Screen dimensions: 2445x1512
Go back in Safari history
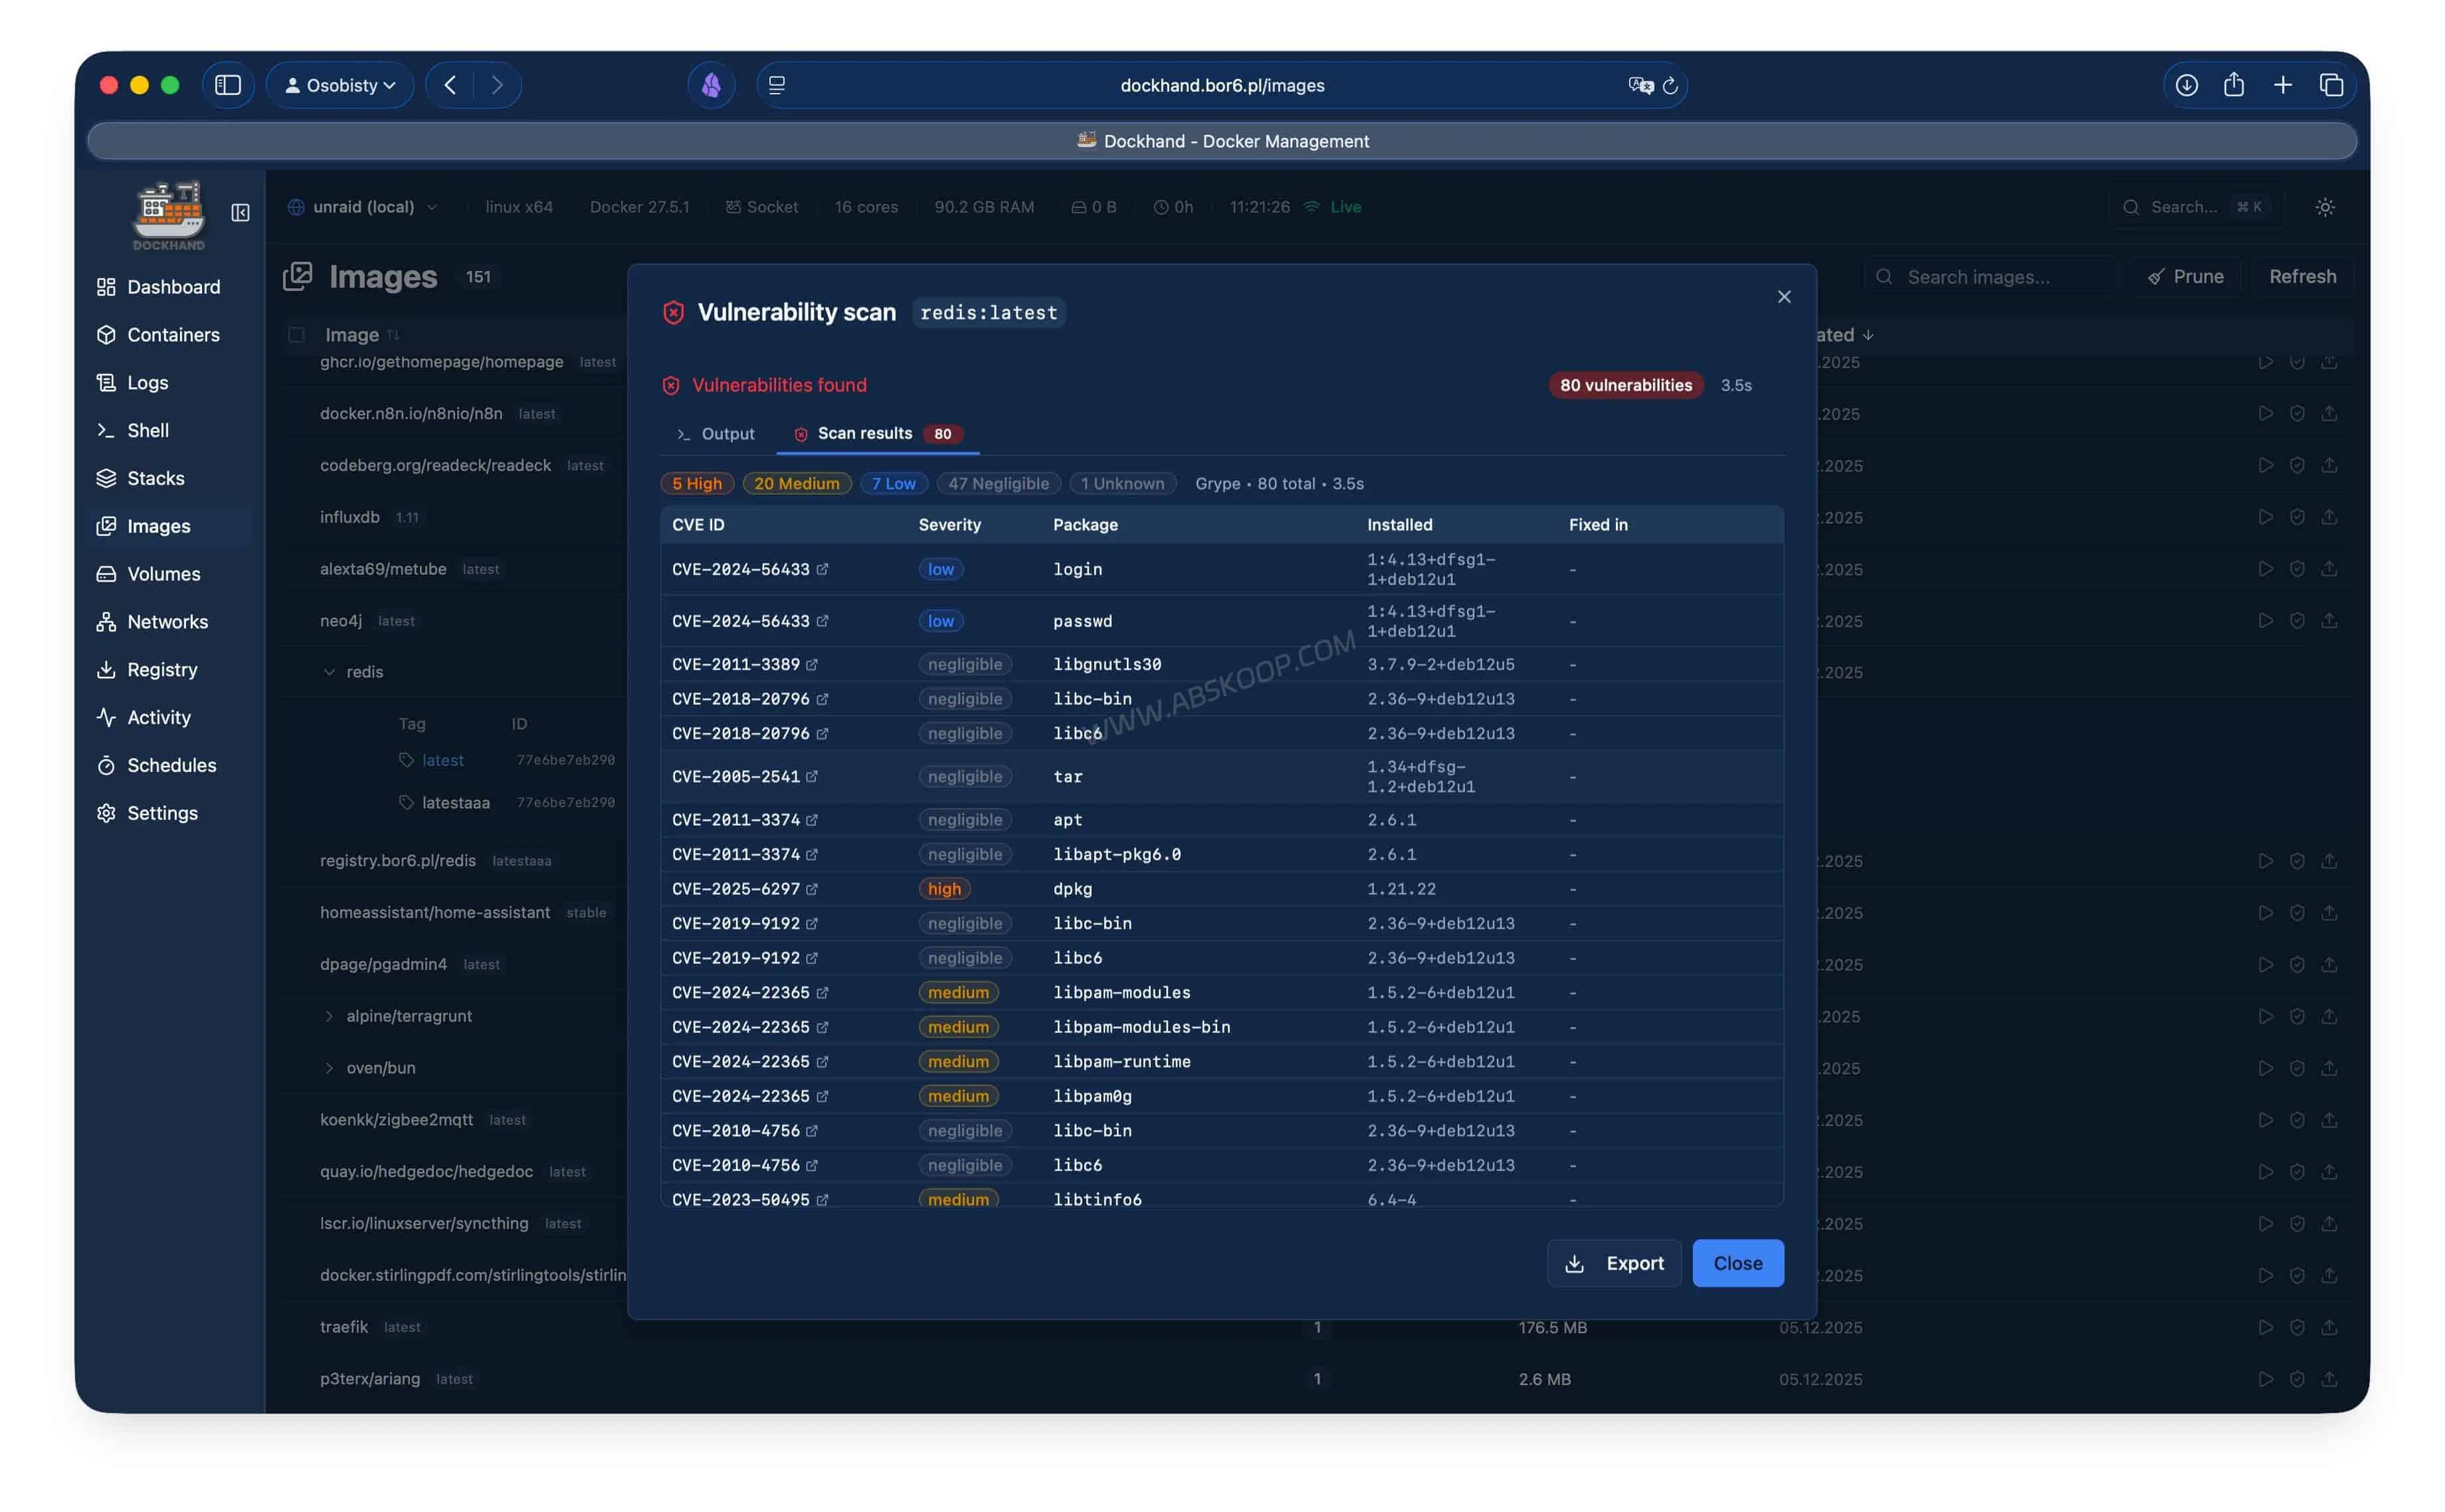(450, 85)
